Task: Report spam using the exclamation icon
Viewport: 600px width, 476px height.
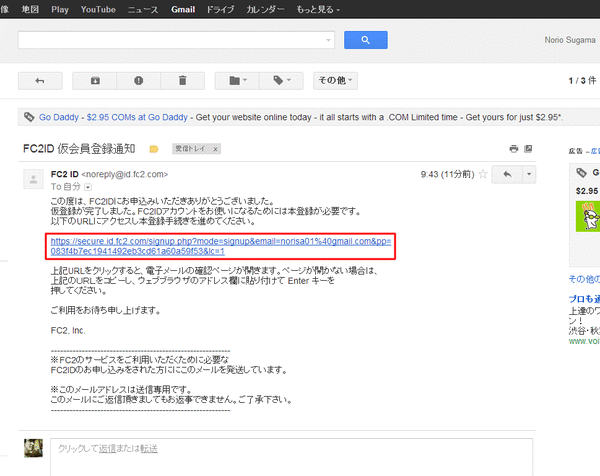Action: [x=139, y=81]
